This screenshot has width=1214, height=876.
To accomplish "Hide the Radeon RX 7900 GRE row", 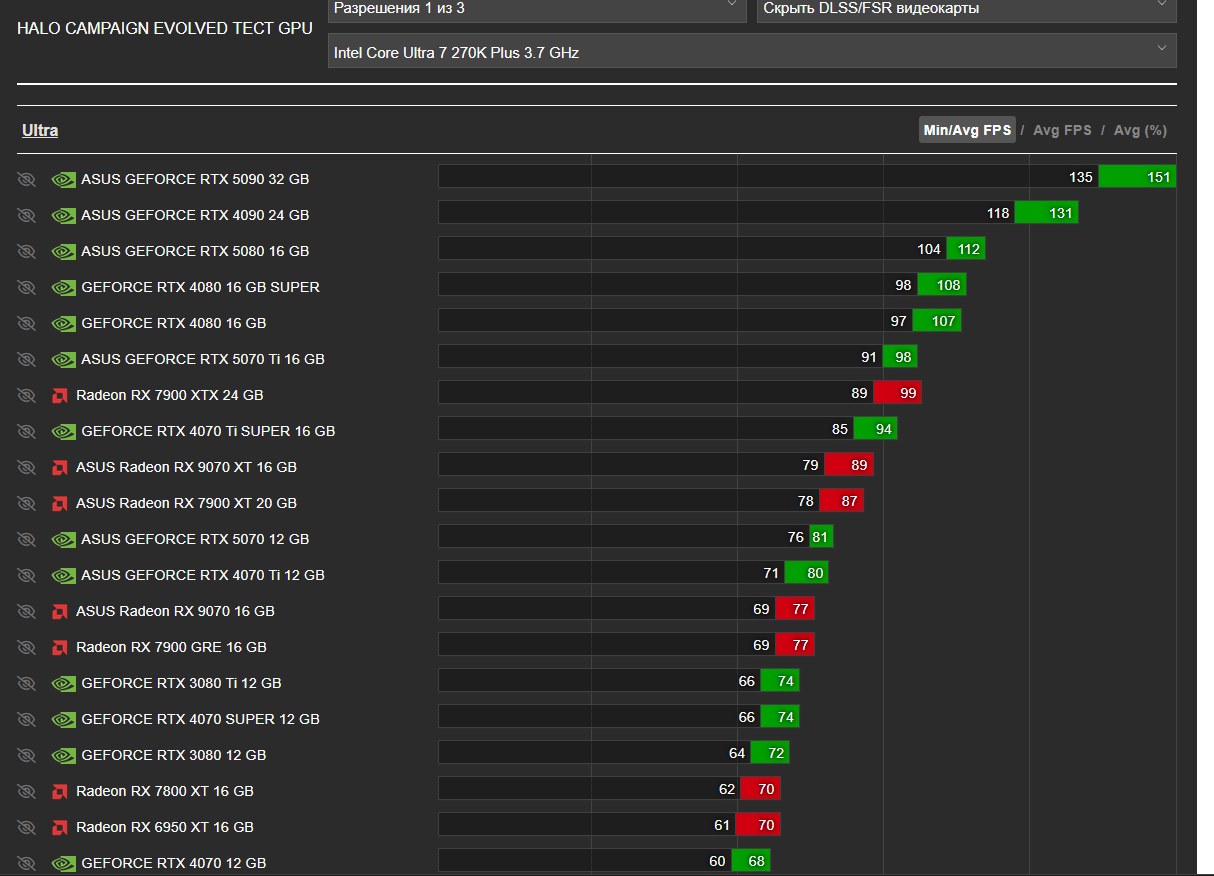I will pyautogui.click(x=27, y=647).
